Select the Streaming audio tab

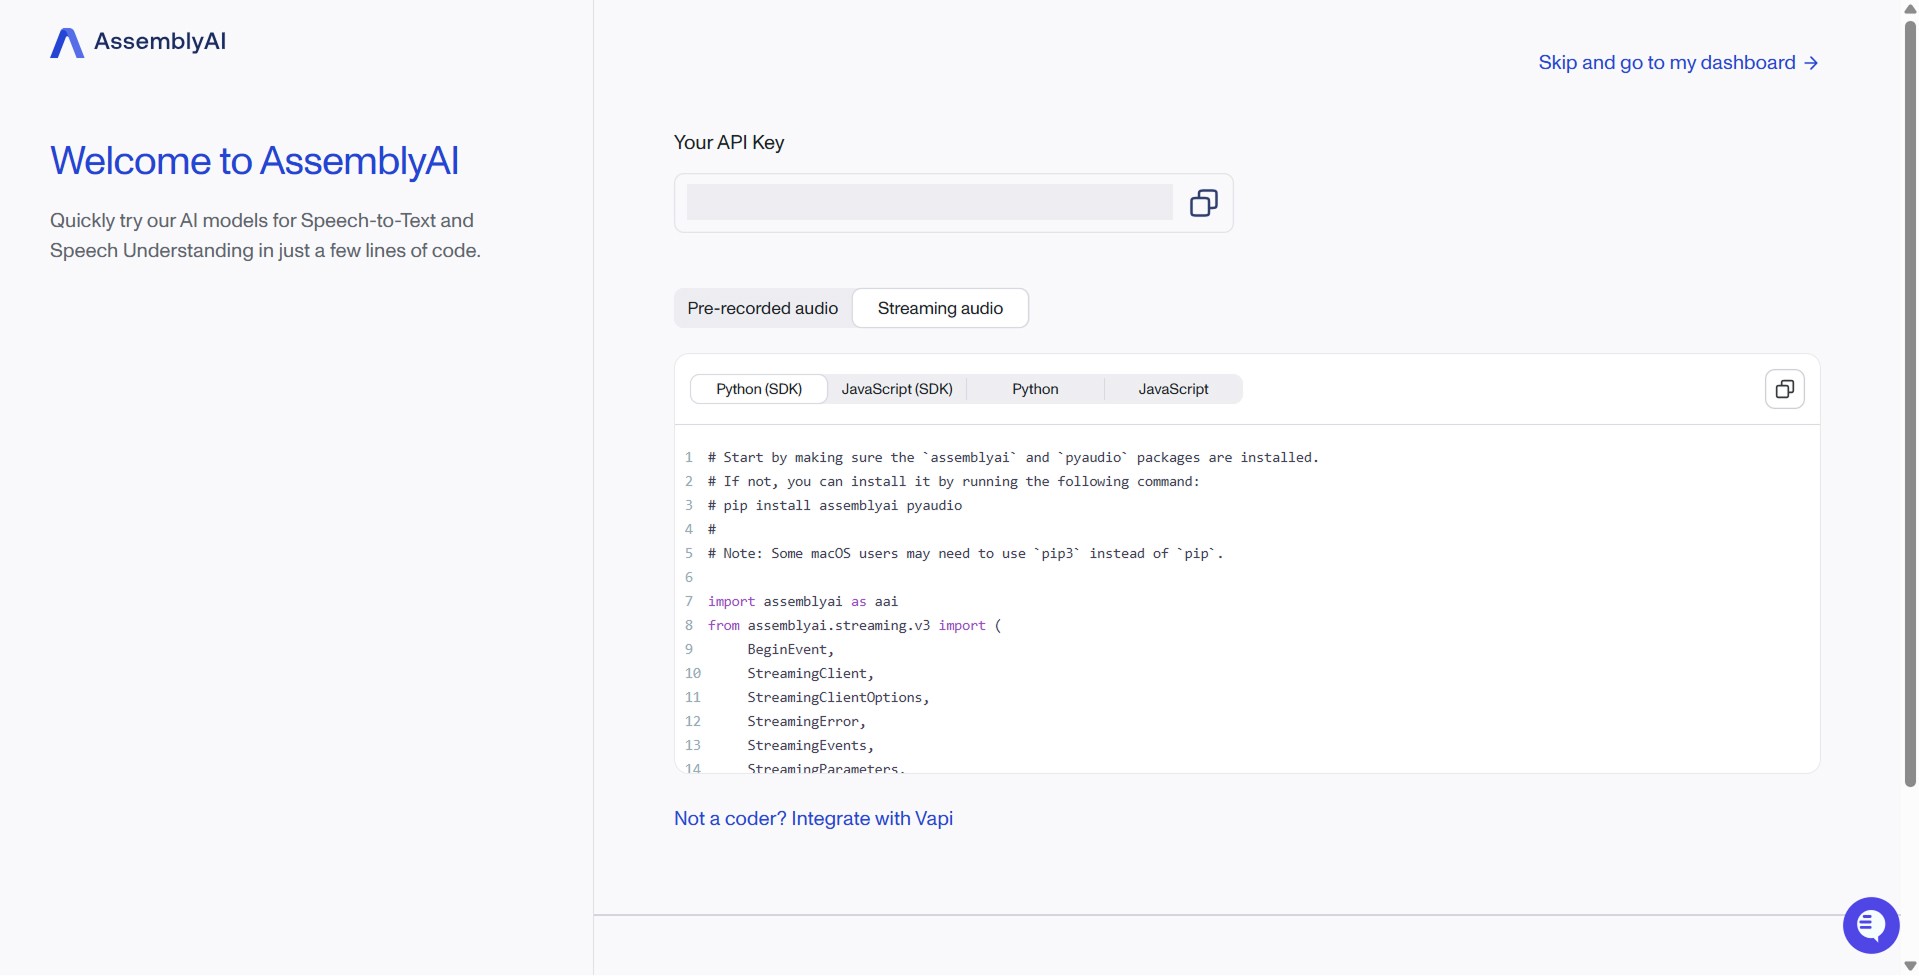pos(940,308)
